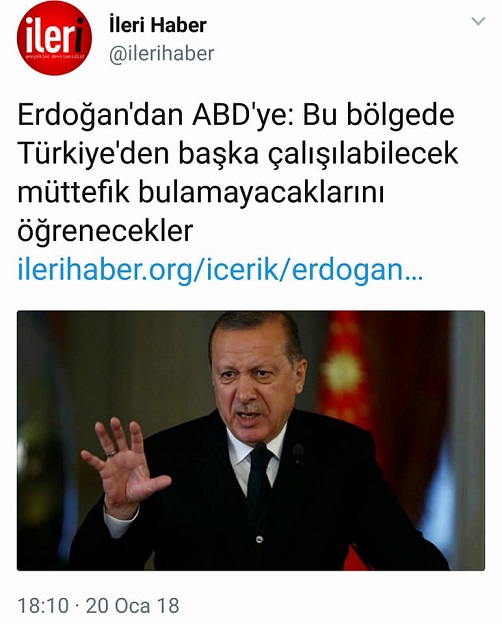Follow the blue truncated URL
This screenshot has width=502, height=624.
click(x=220, y=270)
